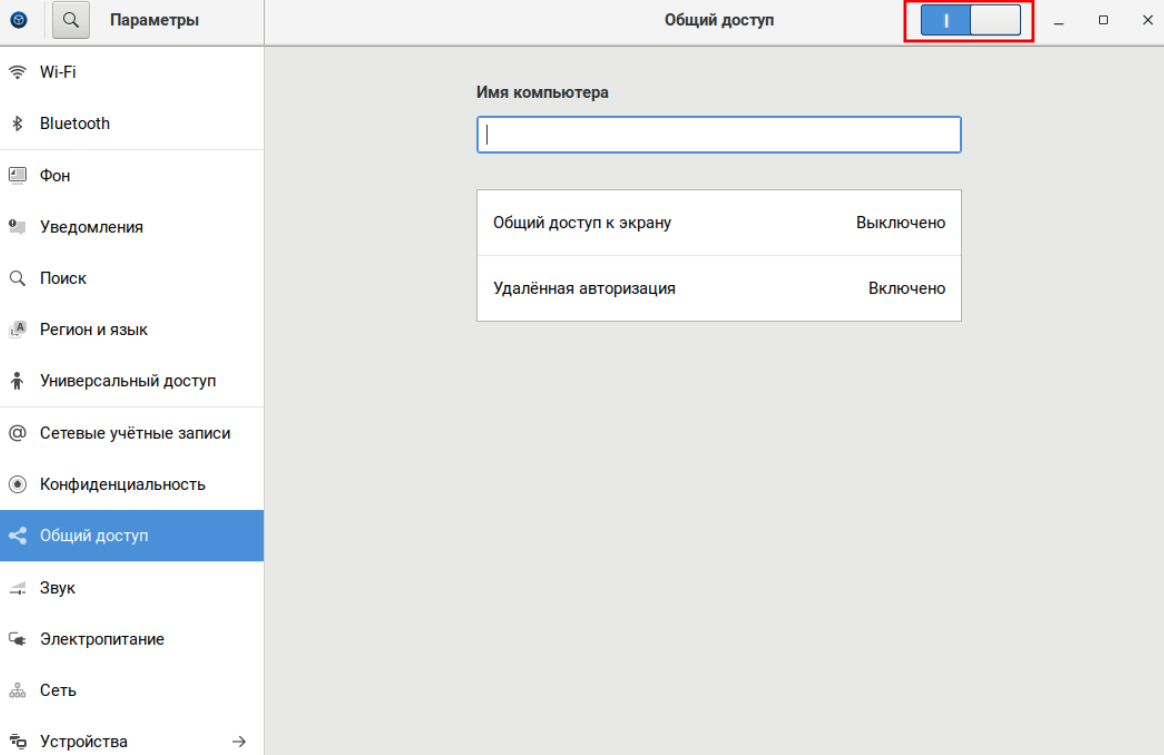
Task: Go to Конфиденциальность privacy settings
Action: coord(122,484)
